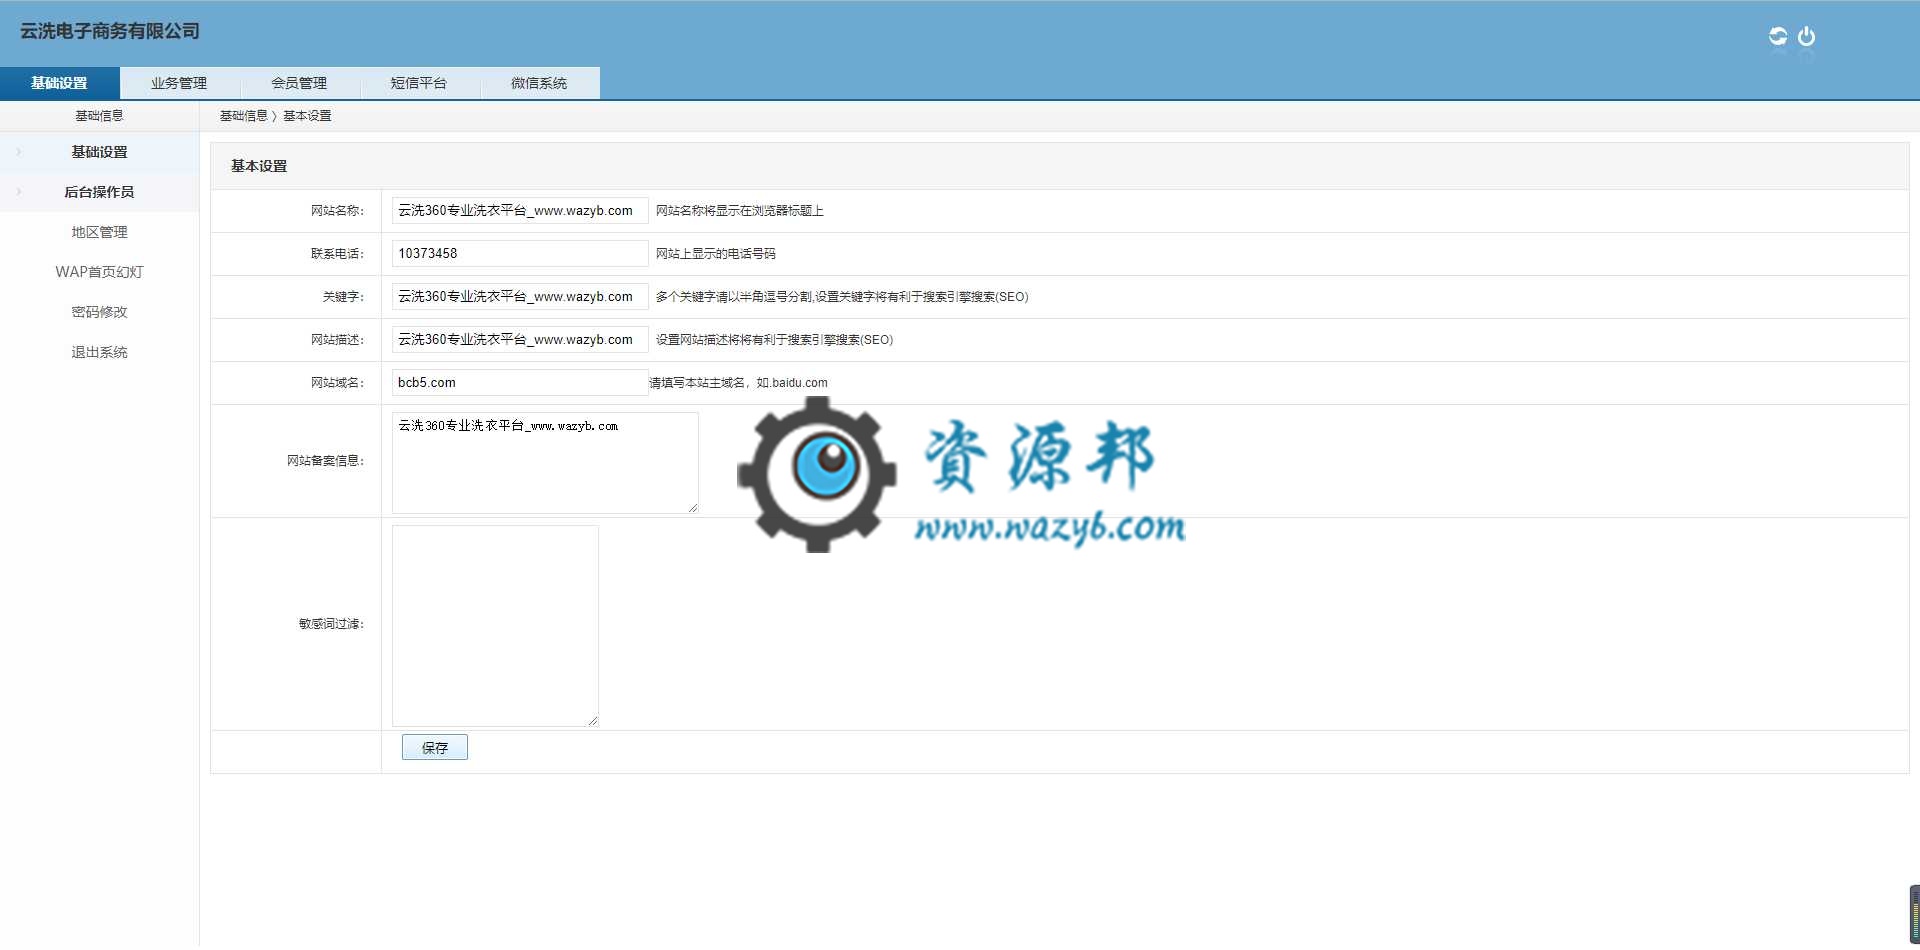Click inside the 敏感词过滤 textarea
Screen dimensions: 1920x950
tap(495, 626)
